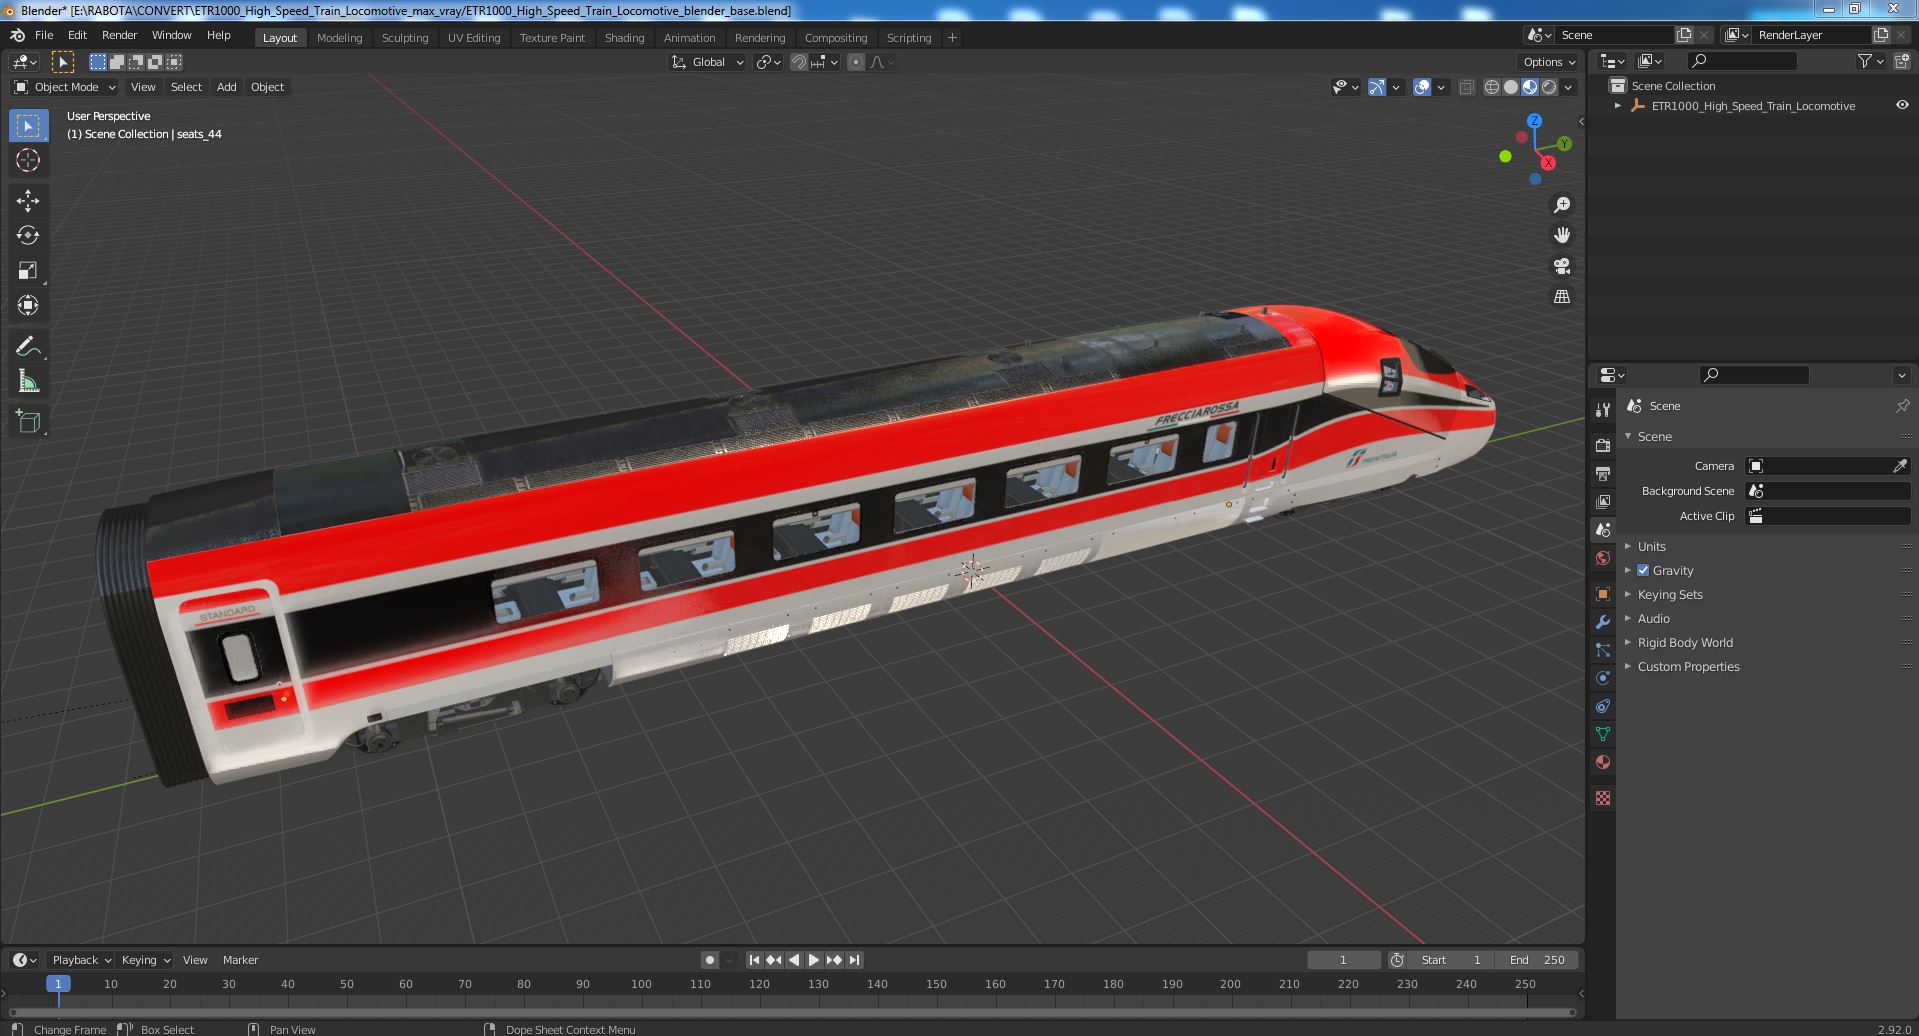
Task: Switch orthographic/perspective grid icon
Action: point(1561,297)
